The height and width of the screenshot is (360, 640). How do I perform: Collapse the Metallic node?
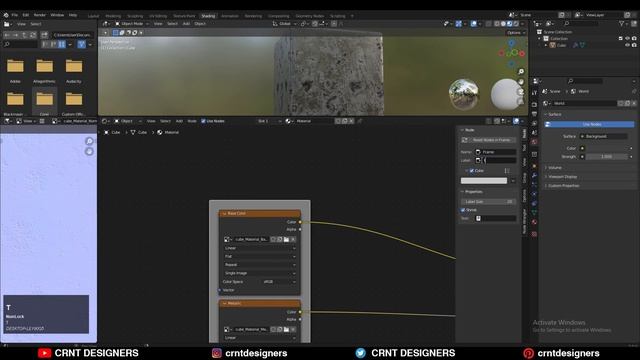[x=224, y=304]
